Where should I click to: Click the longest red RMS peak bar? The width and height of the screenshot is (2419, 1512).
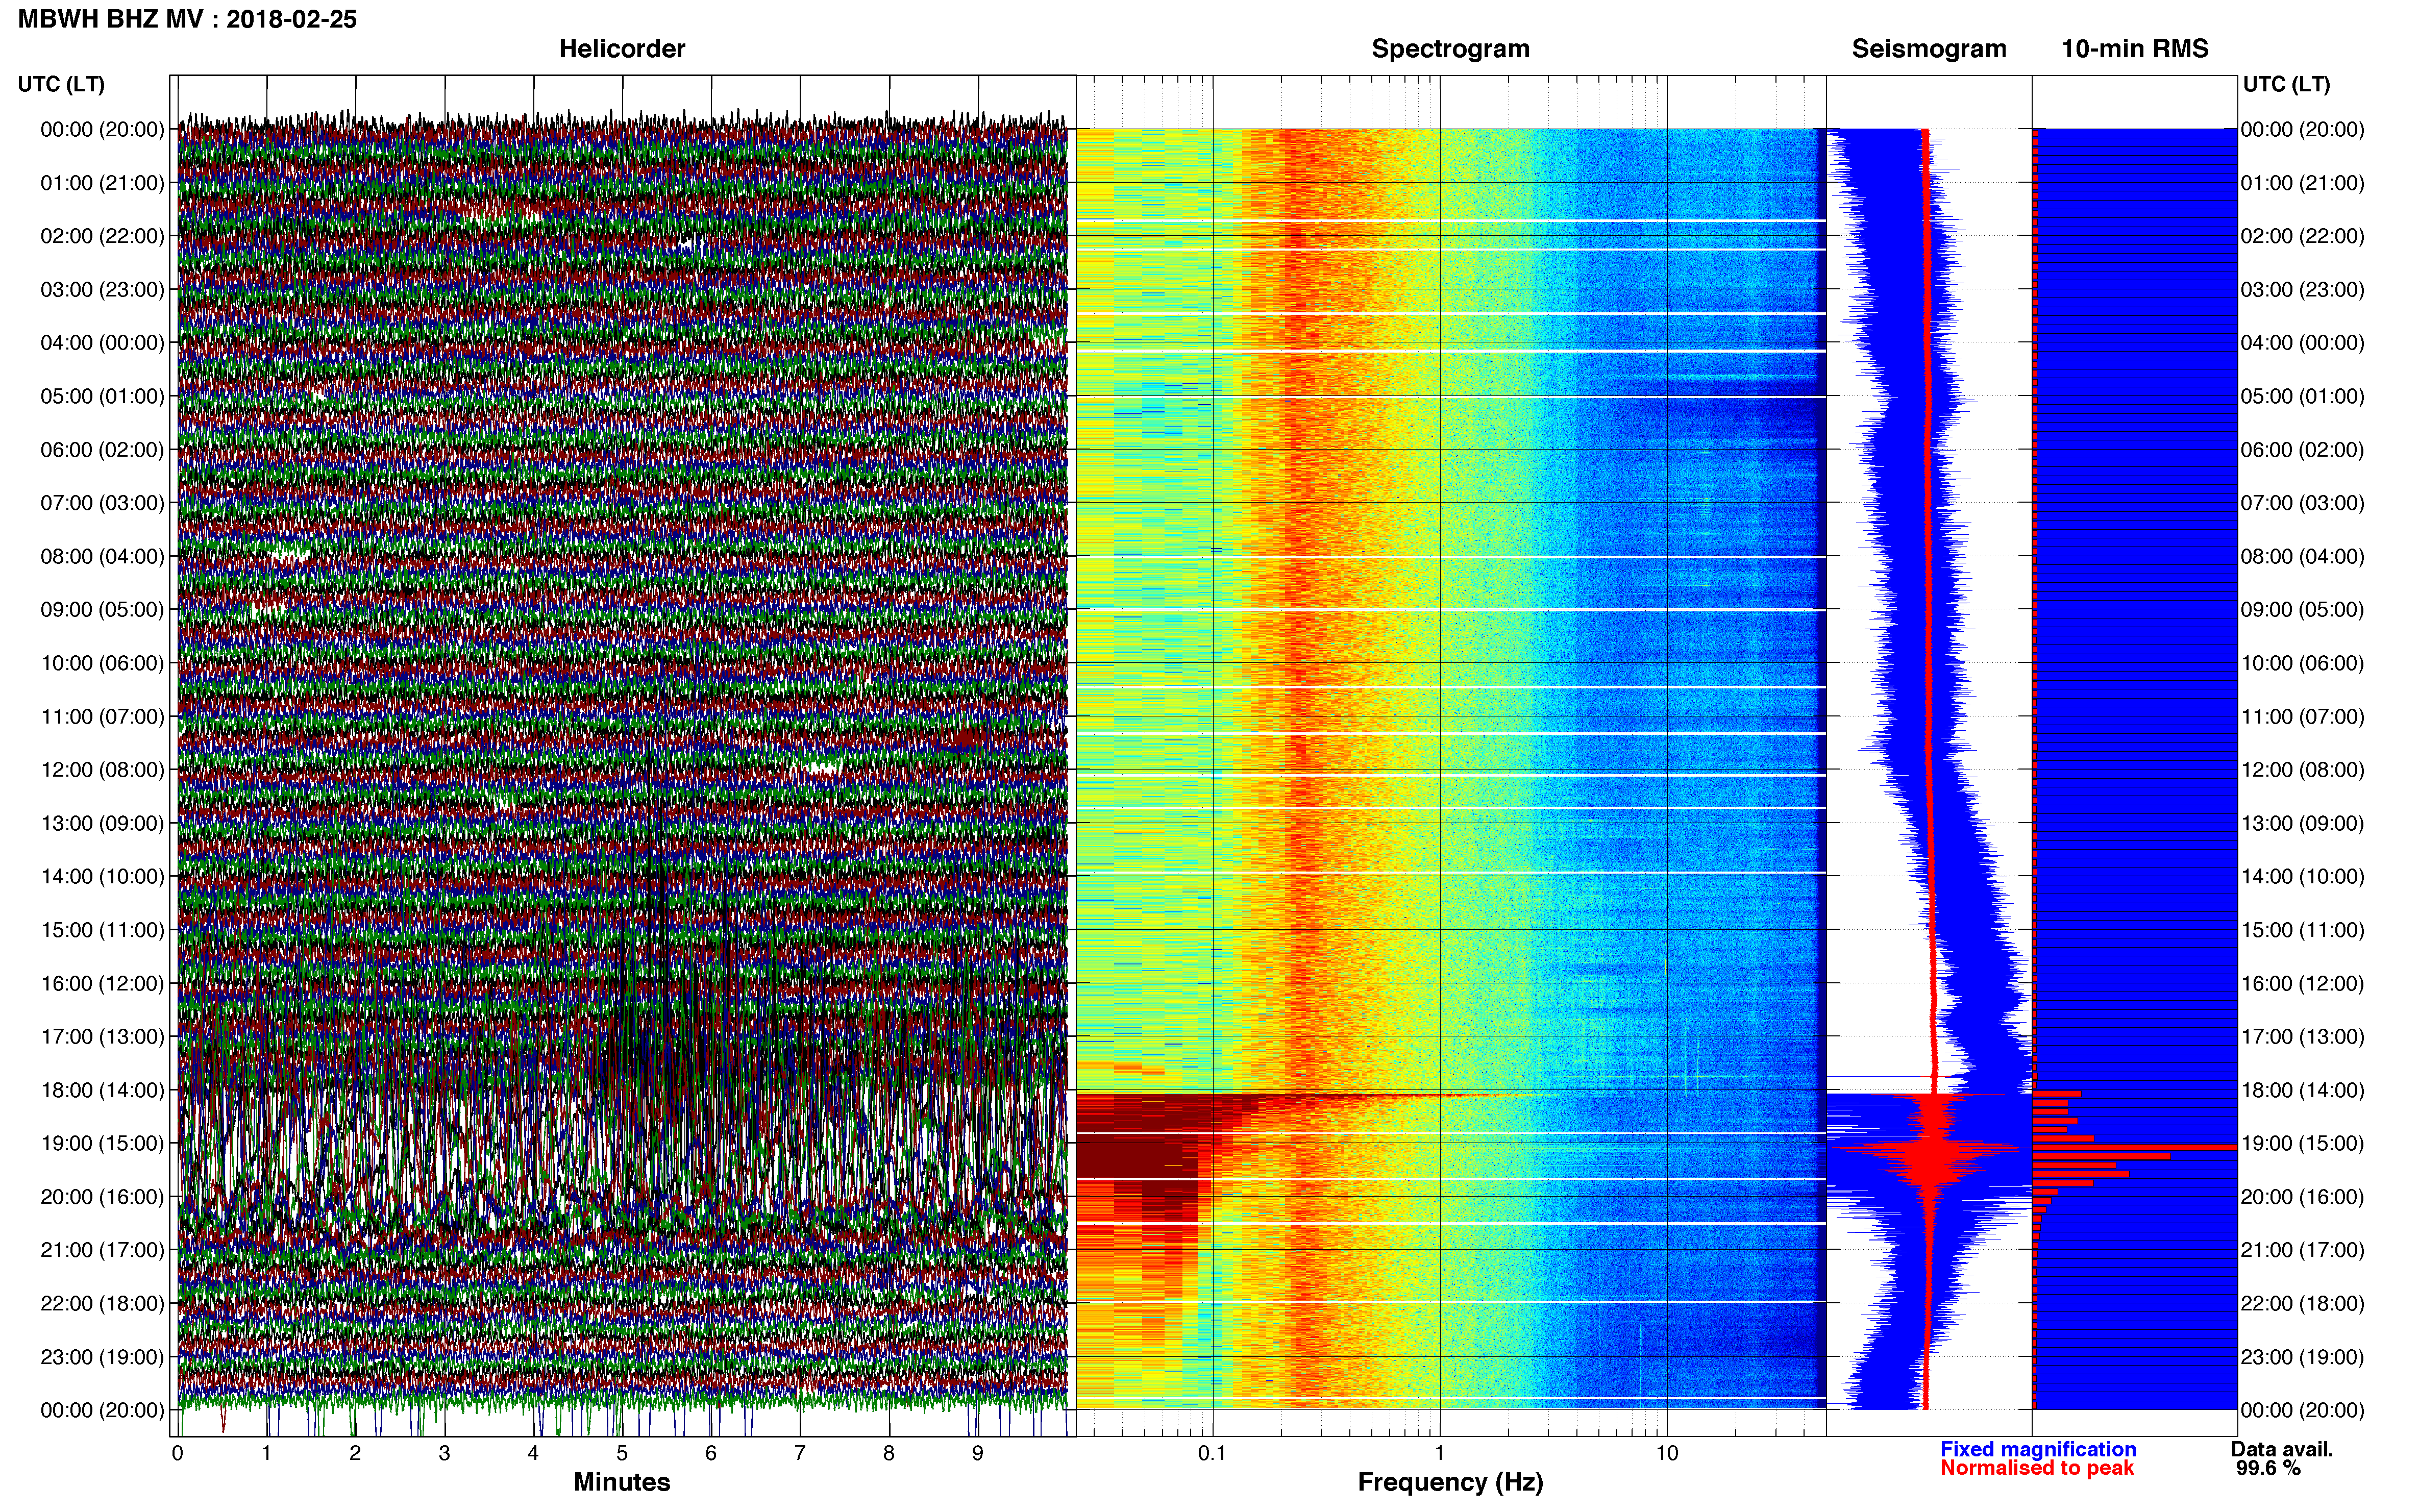pyautogui.click(x=2135, y=1147)
